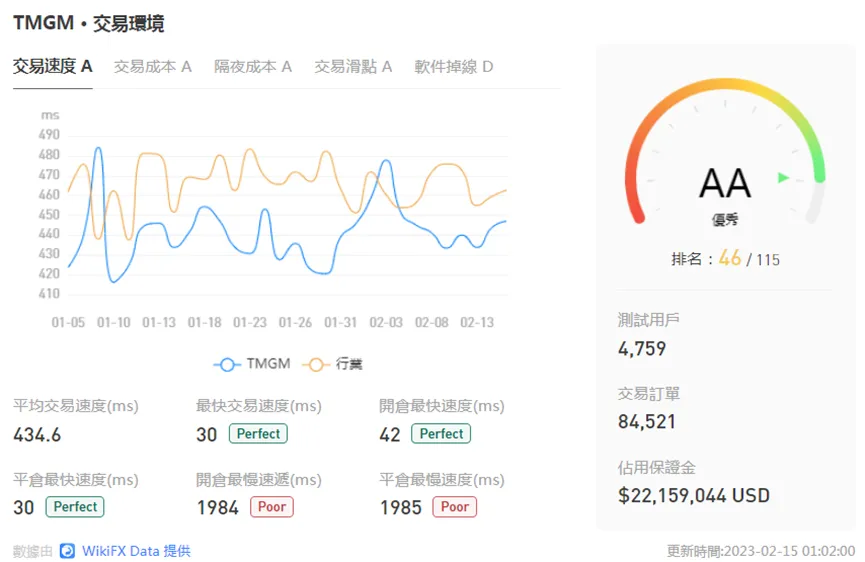The width and height of the screenshot is (865, 562).
Task: Click the Perfect badge beside 最快交易速度 30
Action: tap(258, 433)
